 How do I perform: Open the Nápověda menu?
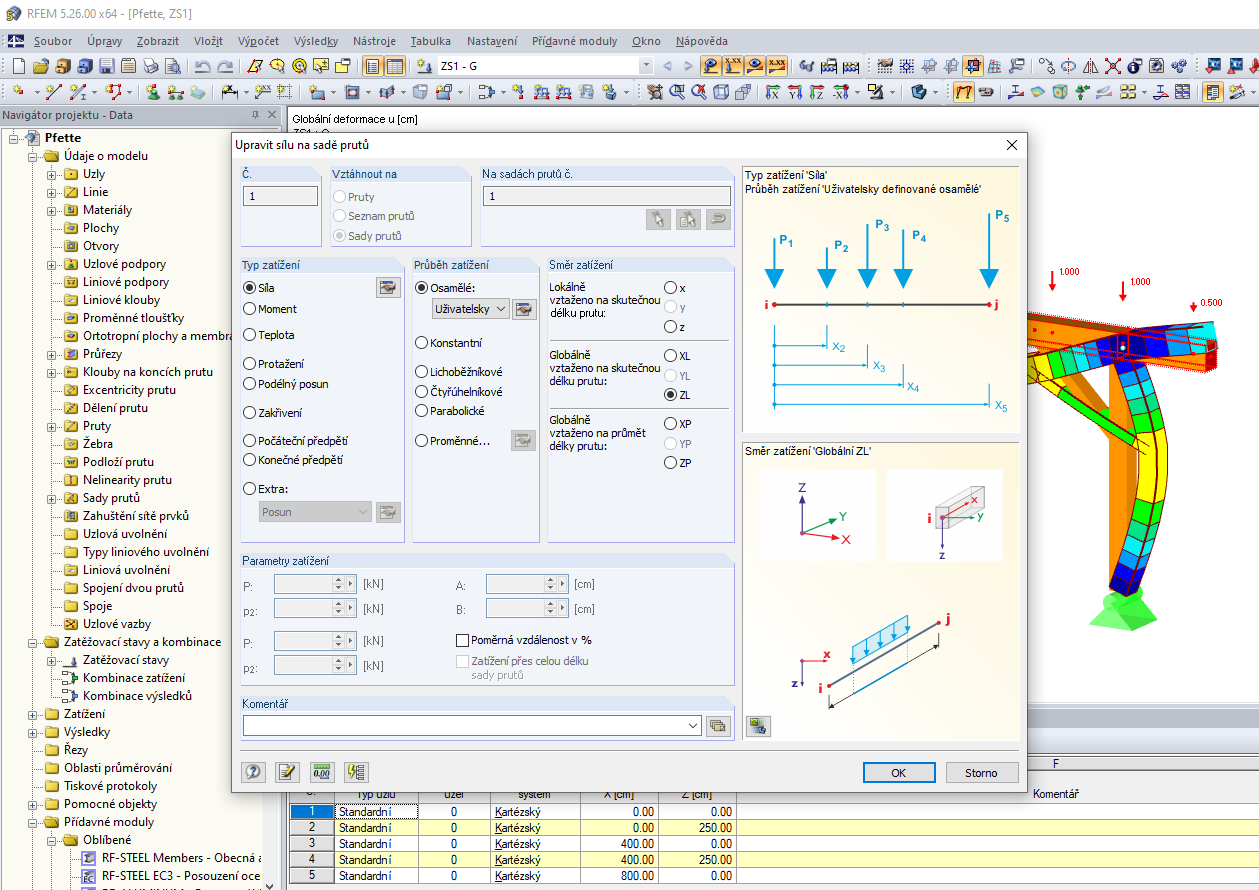(x=702, y=41)
